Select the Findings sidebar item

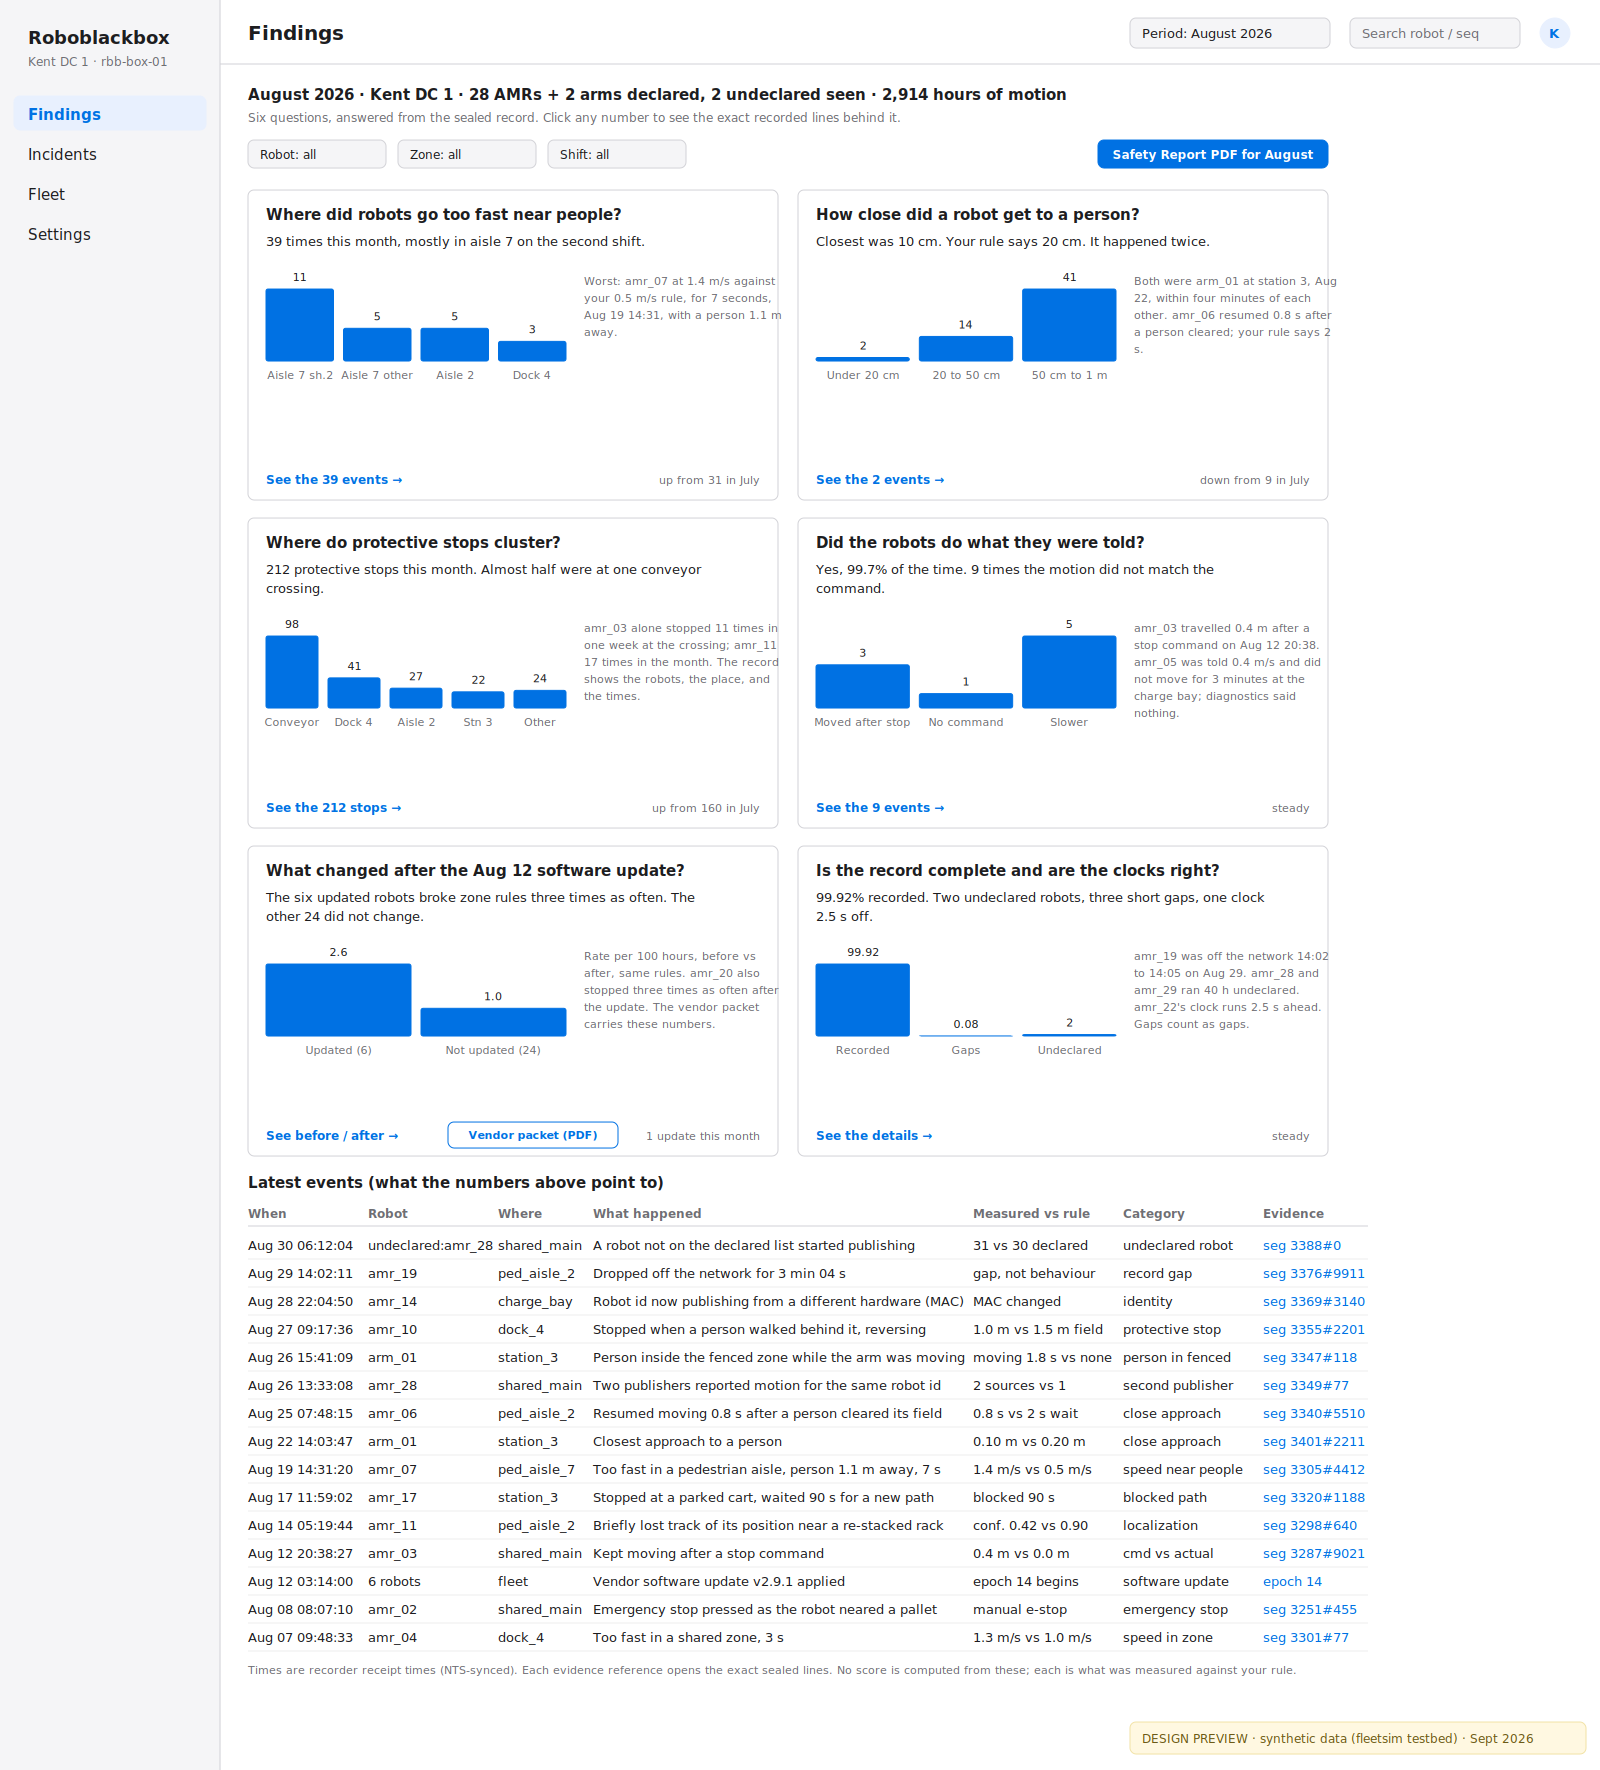tap(64, 114)
